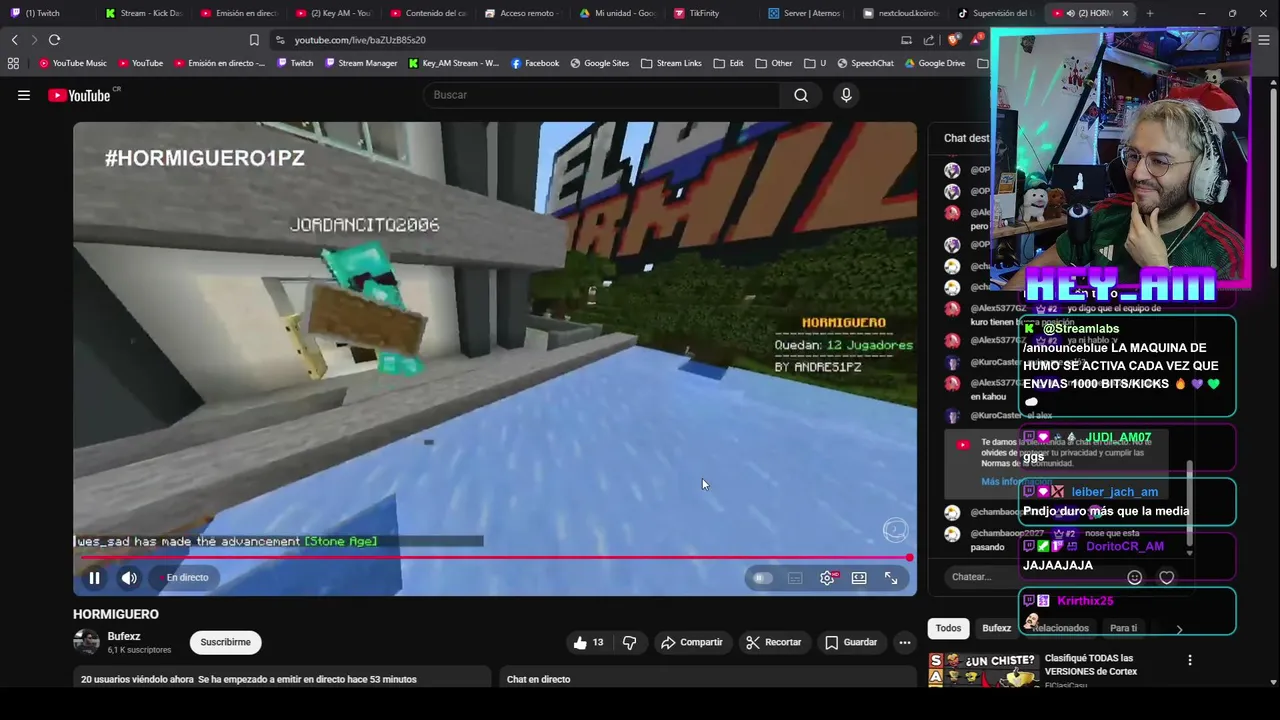Open the Edit bookmark folder
The image size is (1280, 720).
(728, 63)
